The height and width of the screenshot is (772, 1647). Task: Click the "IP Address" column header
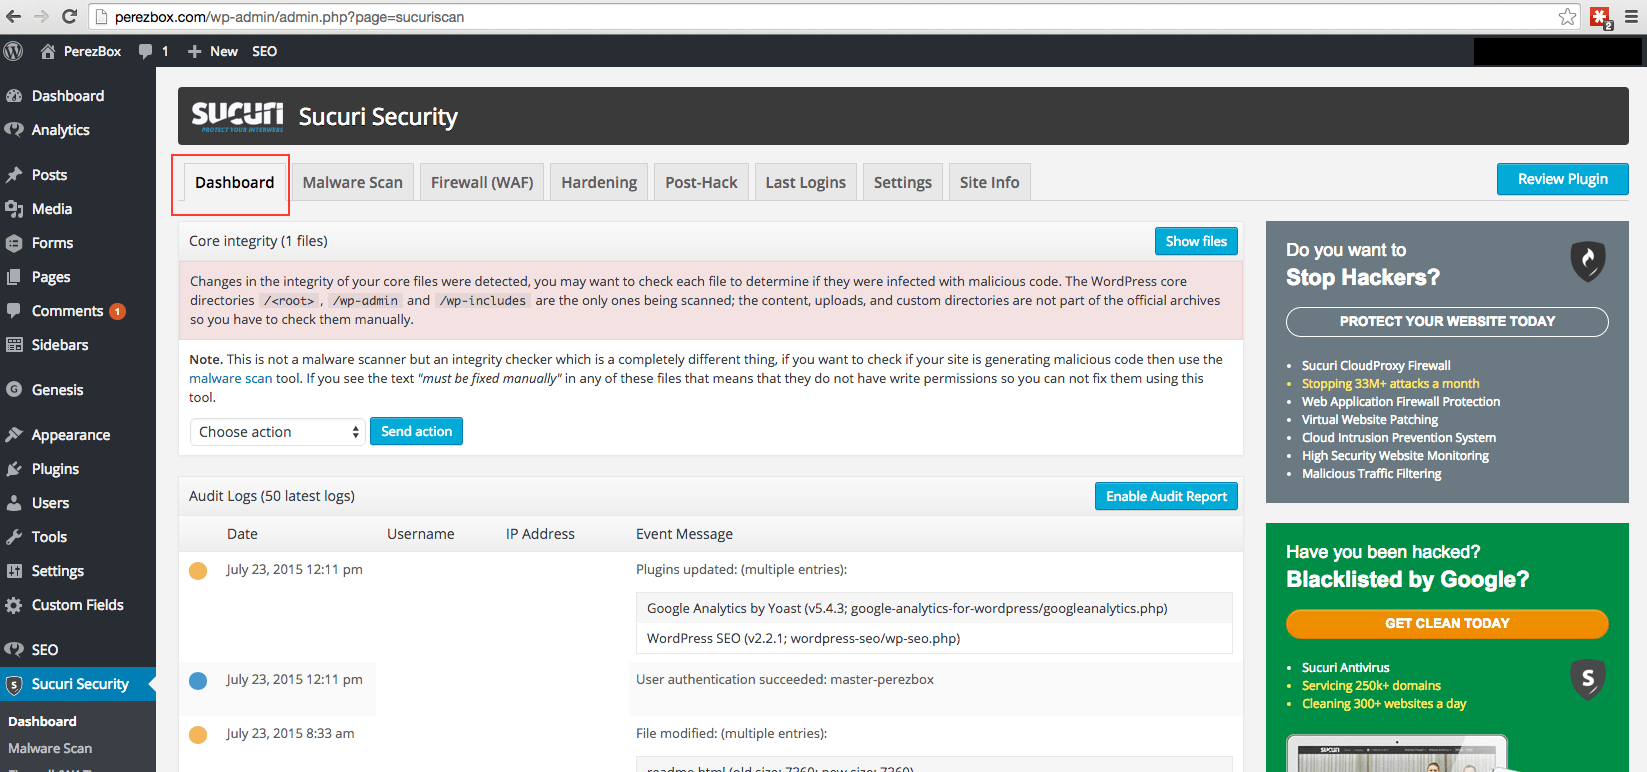540,534
